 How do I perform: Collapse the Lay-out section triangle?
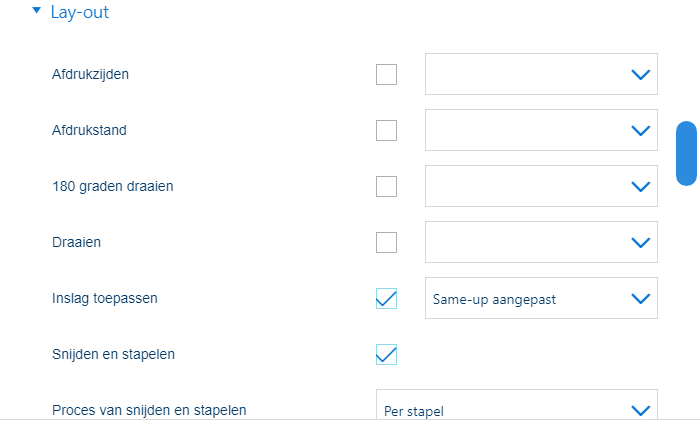coord(37,12)
